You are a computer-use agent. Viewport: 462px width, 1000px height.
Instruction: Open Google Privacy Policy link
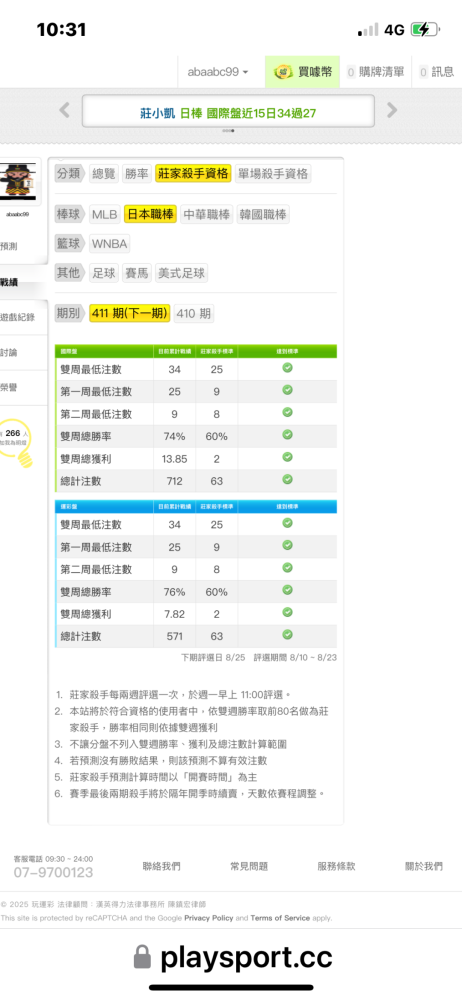209,918
